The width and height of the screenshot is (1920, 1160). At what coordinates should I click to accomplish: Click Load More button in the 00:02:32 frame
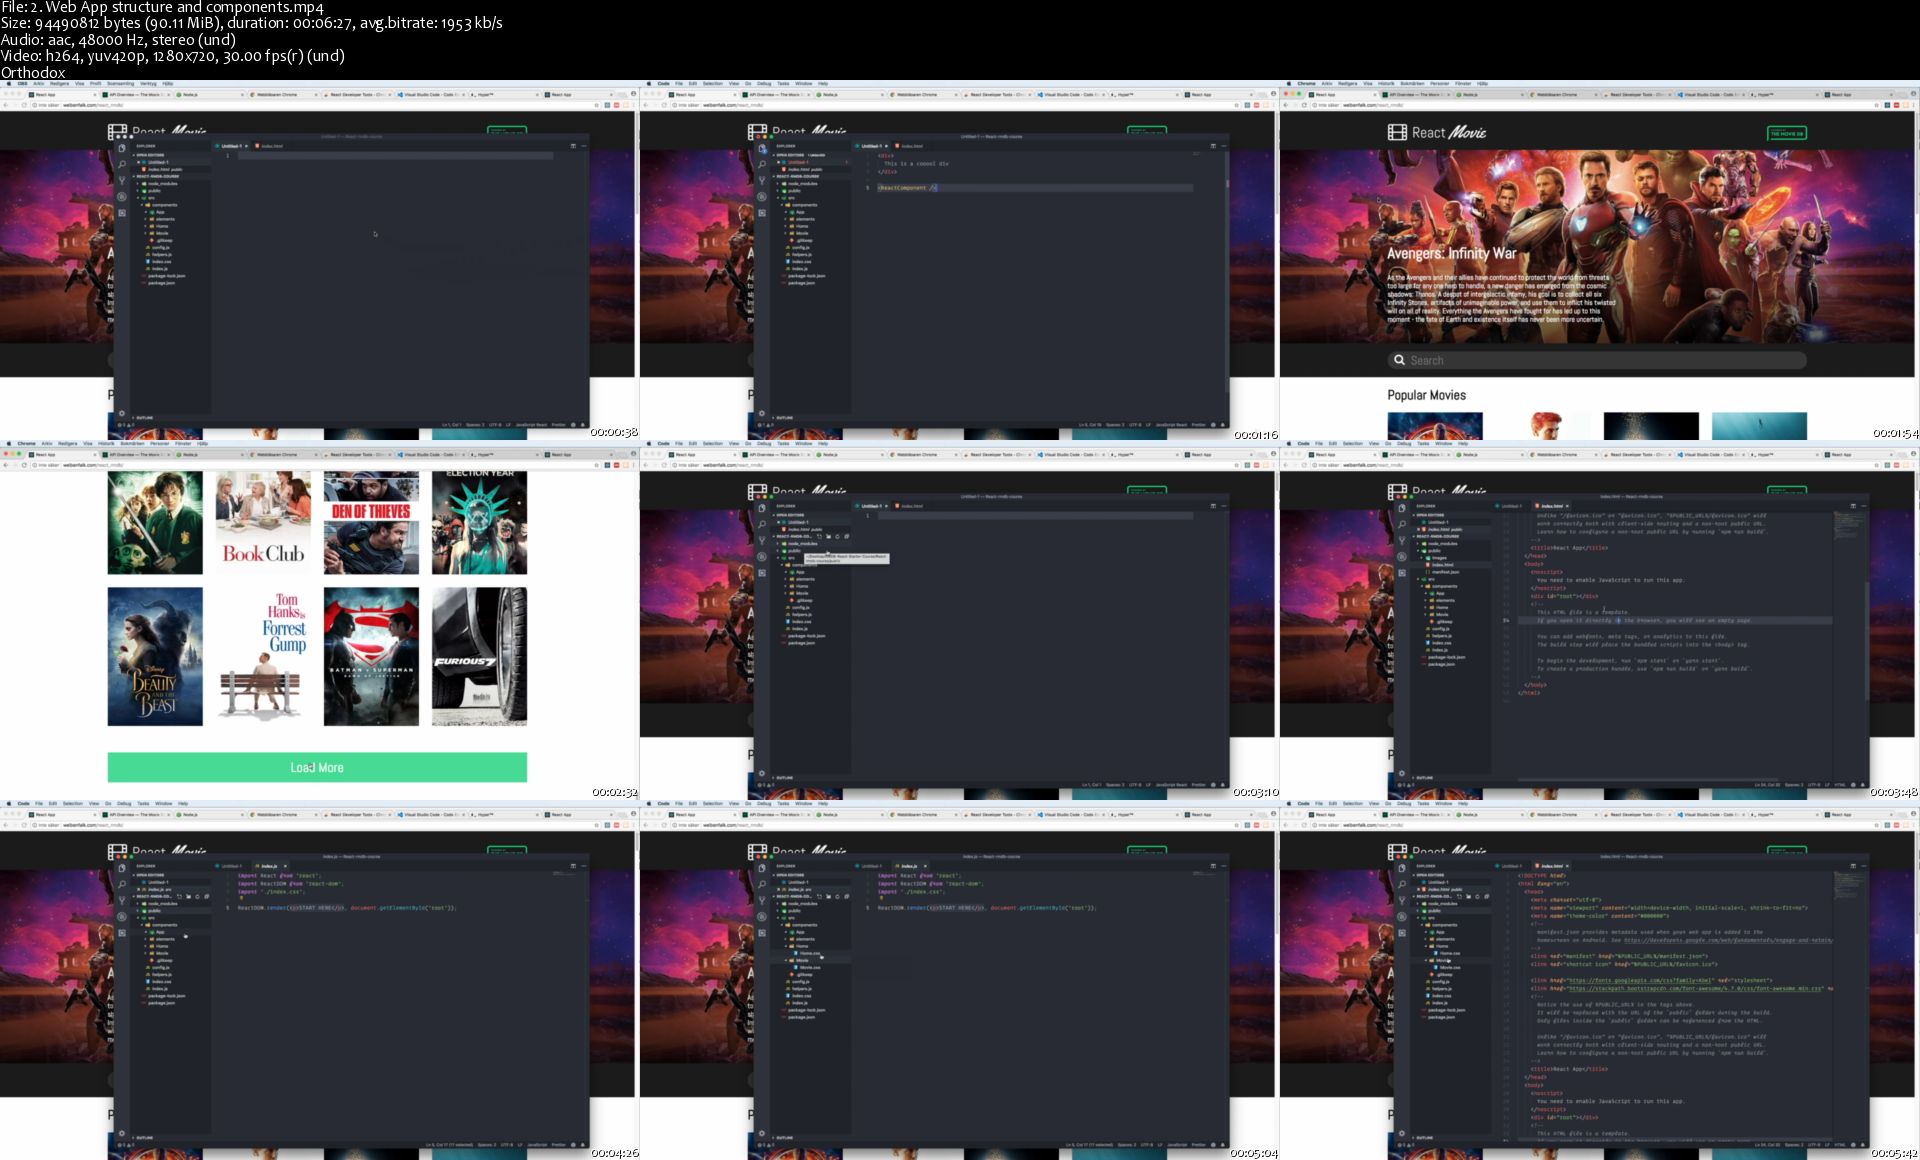point(317,767)
